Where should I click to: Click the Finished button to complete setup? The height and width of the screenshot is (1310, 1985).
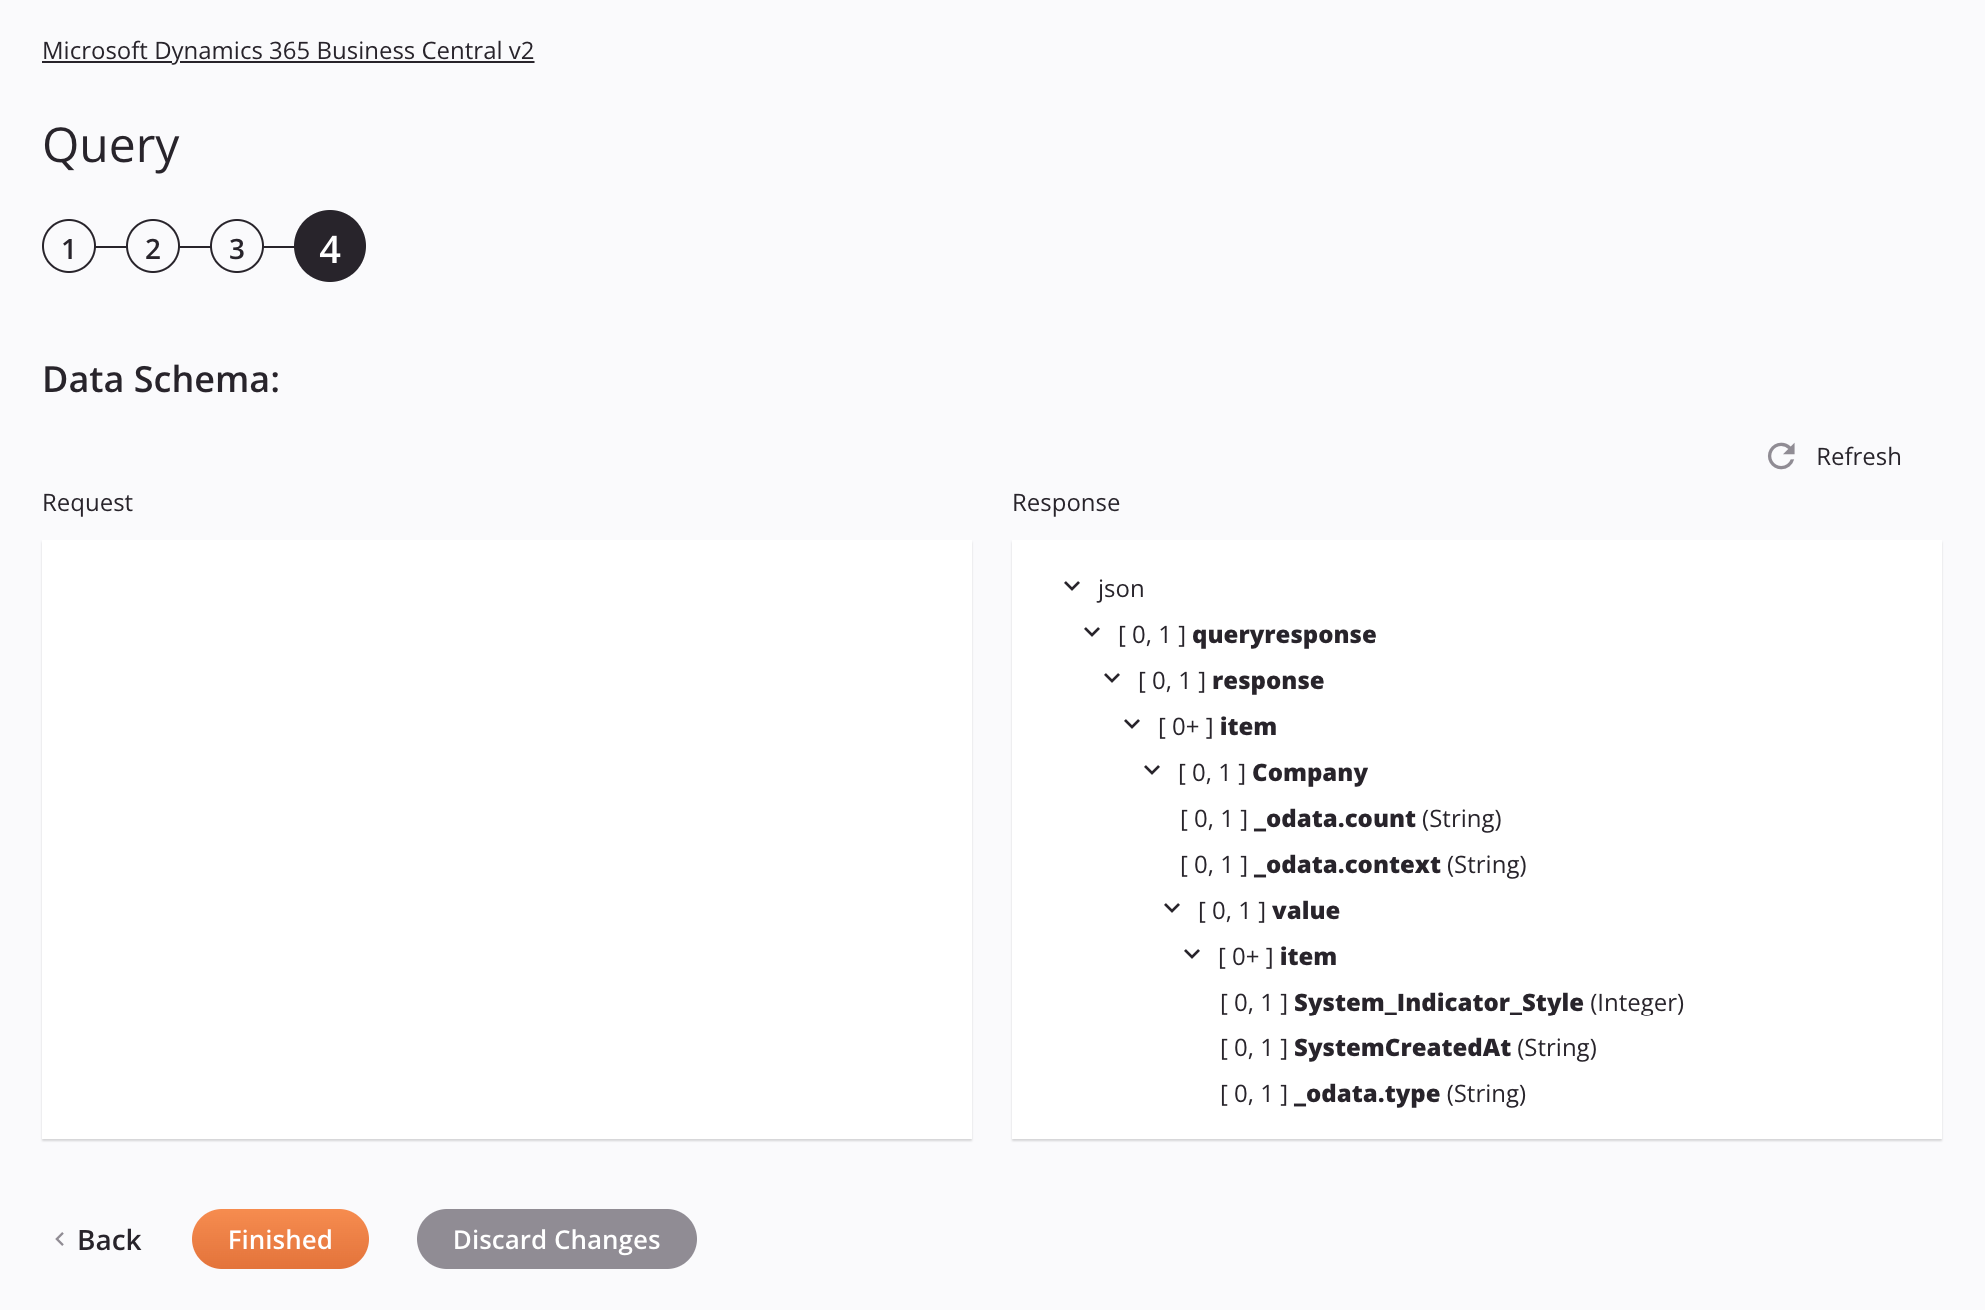click(x=279, y=1238)
